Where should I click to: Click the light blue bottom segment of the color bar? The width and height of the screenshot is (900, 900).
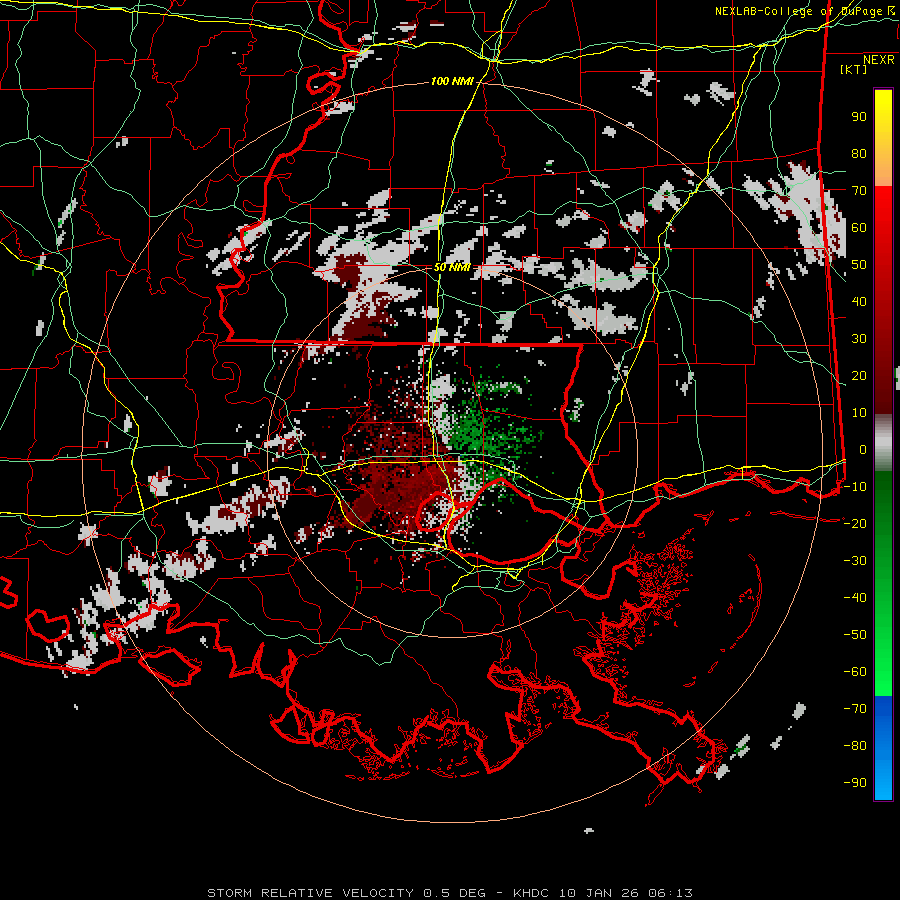pos(883,778)
